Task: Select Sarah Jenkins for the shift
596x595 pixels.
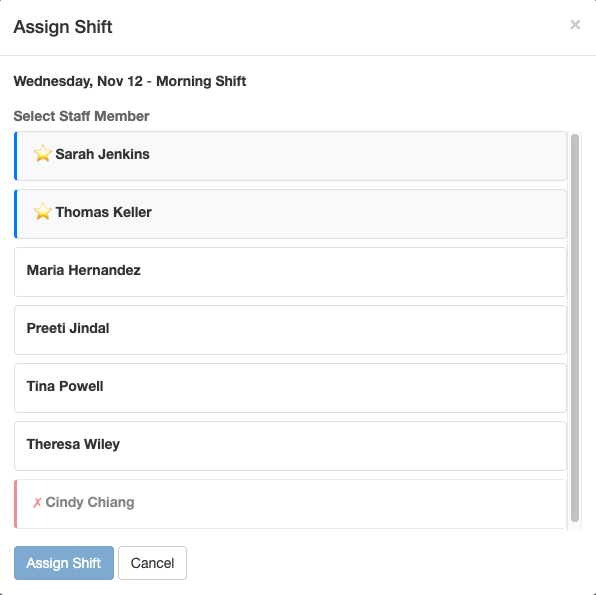Action: pos(290,156)
